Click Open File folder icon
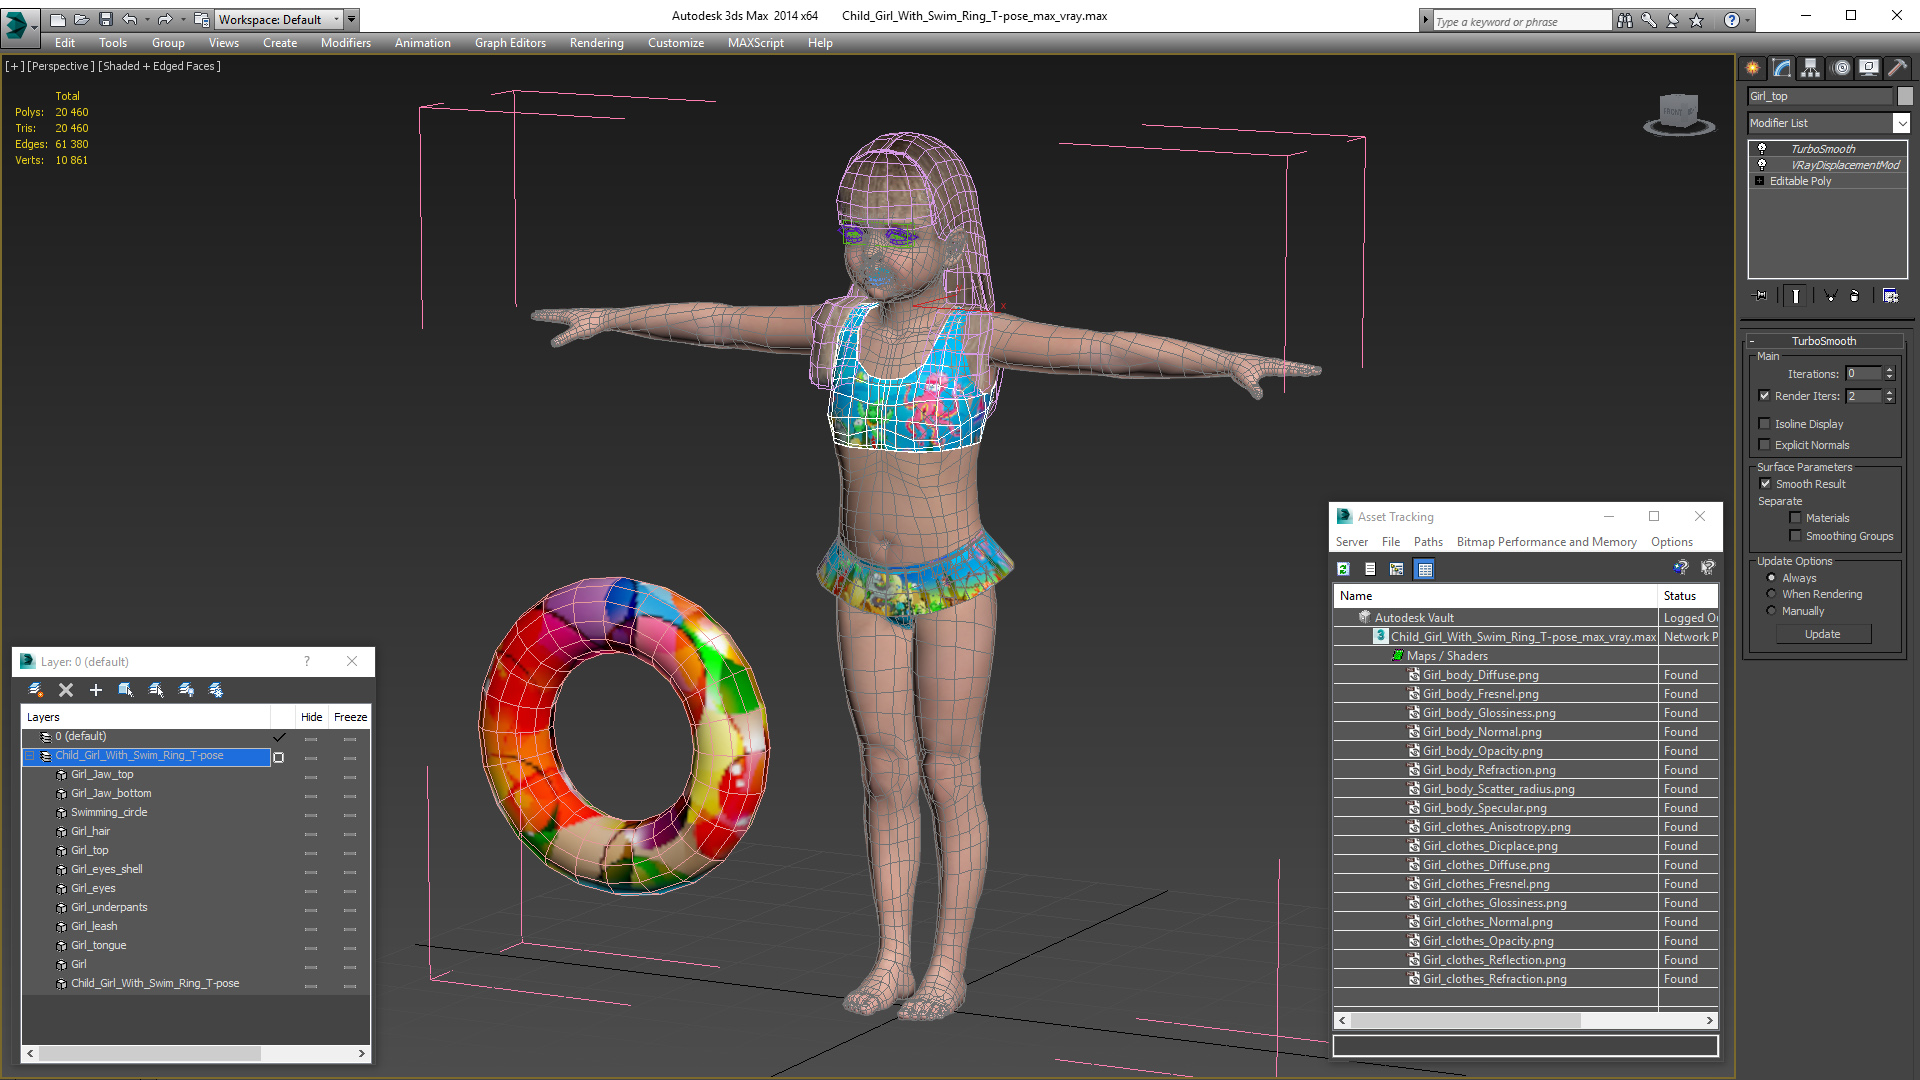This screenshot has height=1080, width=1920. [81, 19]
